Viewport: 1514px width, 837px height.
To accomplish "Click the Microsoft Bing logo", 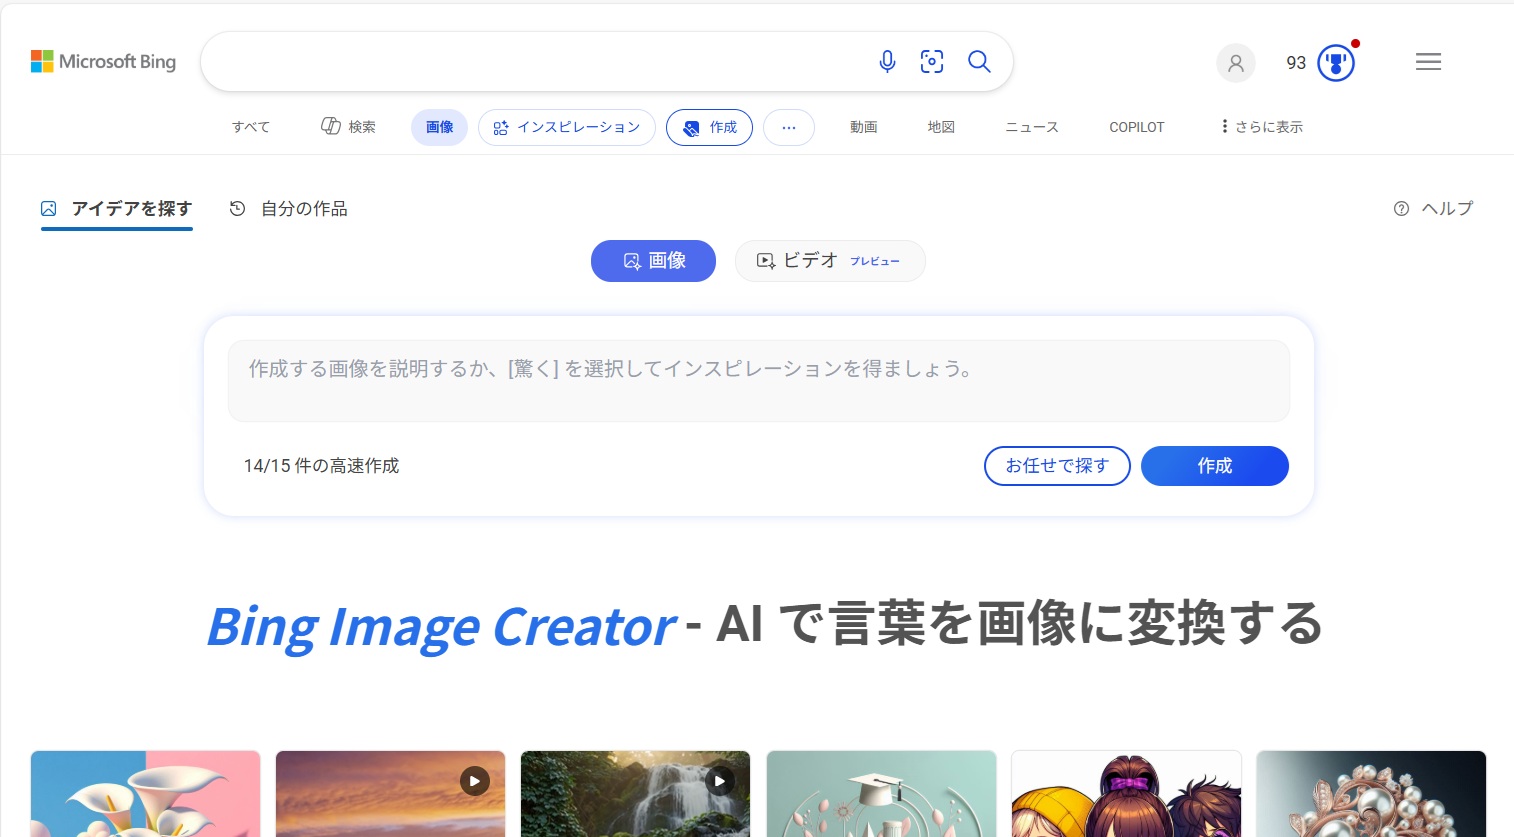I will click(103, 62).
